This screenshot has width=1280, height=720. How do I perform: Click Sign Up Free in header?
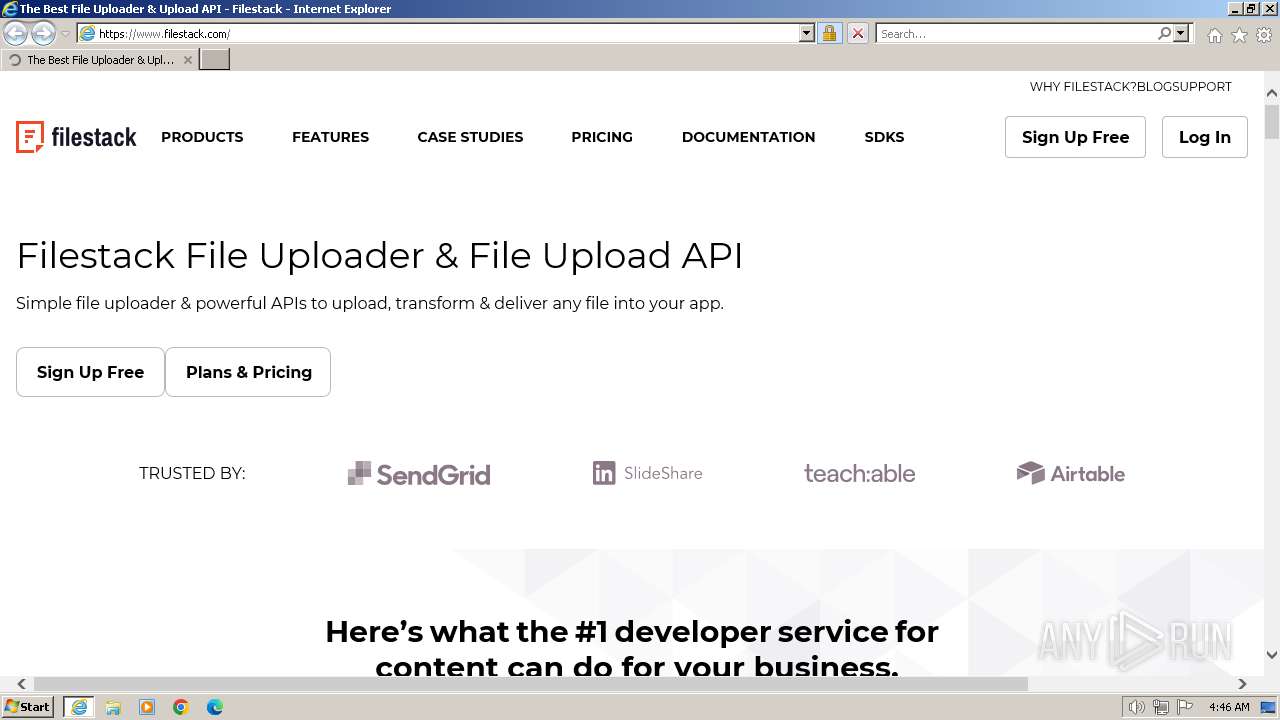[x=1075, y=137]
